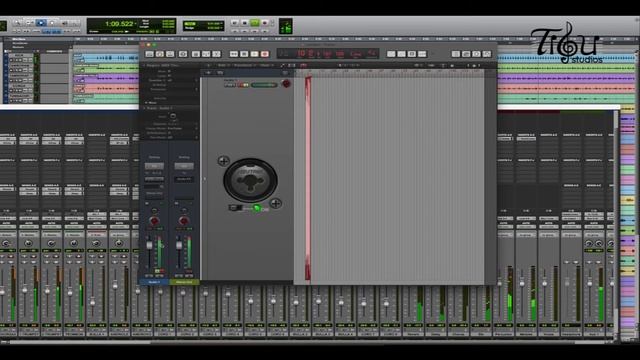Click the add track plus button in Logic
Screen dimensions: 640x360
coord(208,73)
